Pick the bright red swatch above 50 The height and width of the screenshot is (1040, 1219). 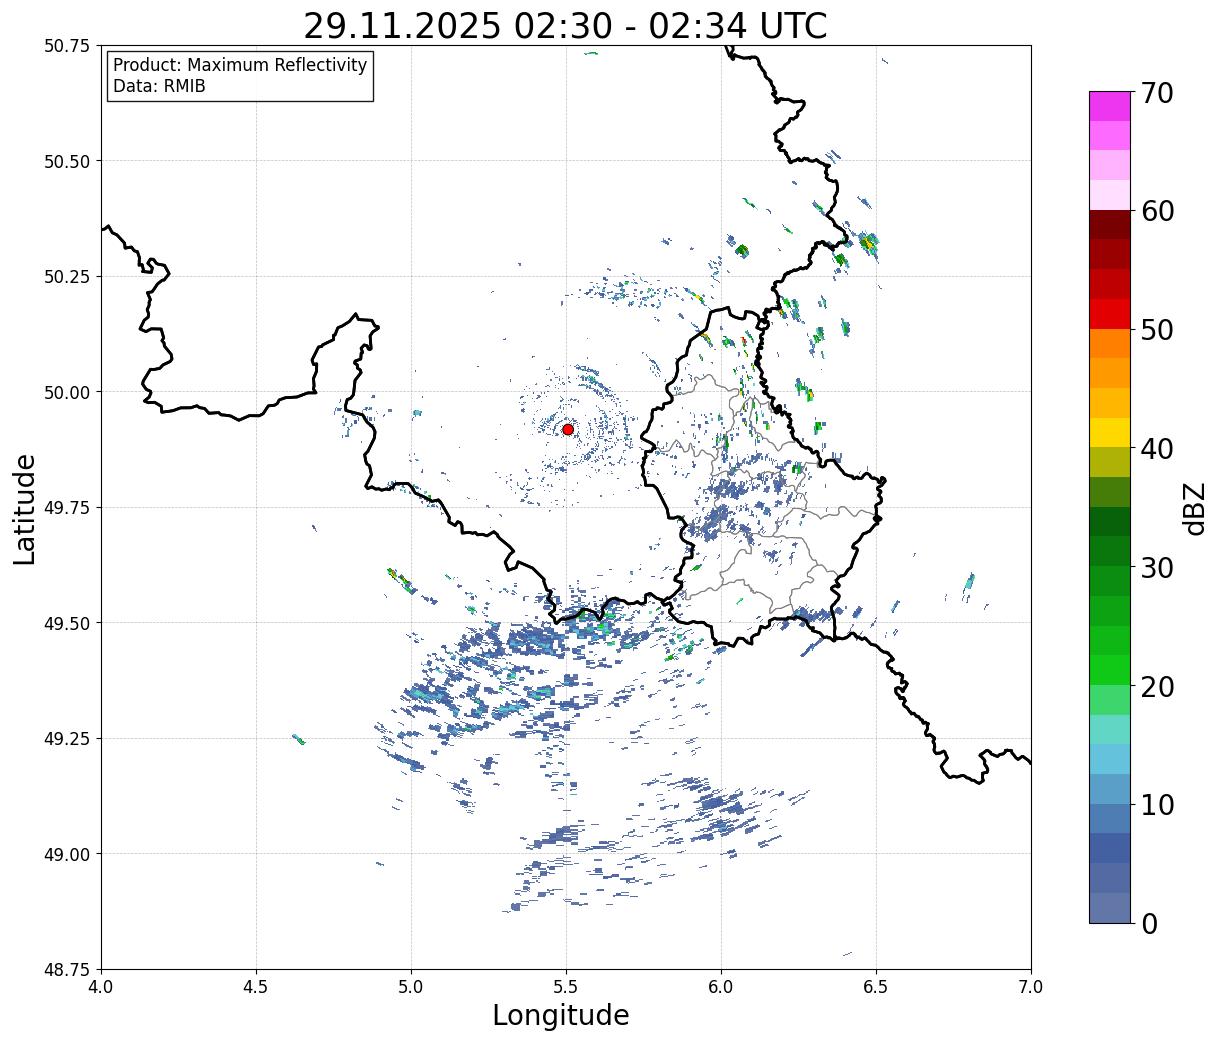tap(1110, 313)
